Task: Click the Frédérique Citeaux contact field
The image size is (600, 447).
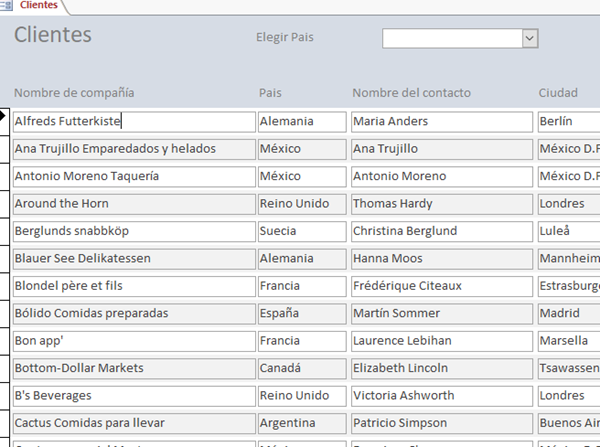Action: point(441,286)
